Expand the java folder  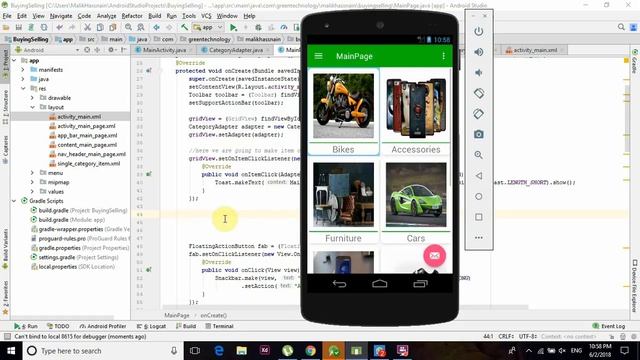coord(23,79)
